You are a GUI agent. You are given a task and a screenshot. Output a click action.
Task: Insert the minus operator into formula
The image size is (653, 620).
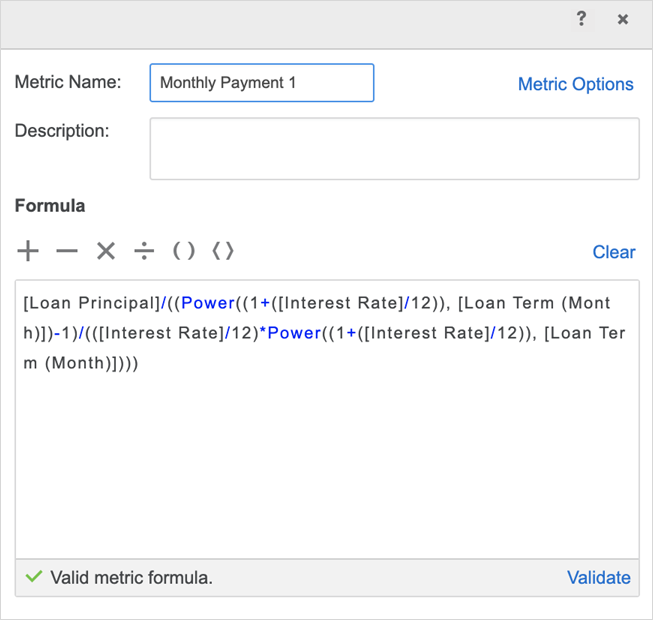click(67, 251)
